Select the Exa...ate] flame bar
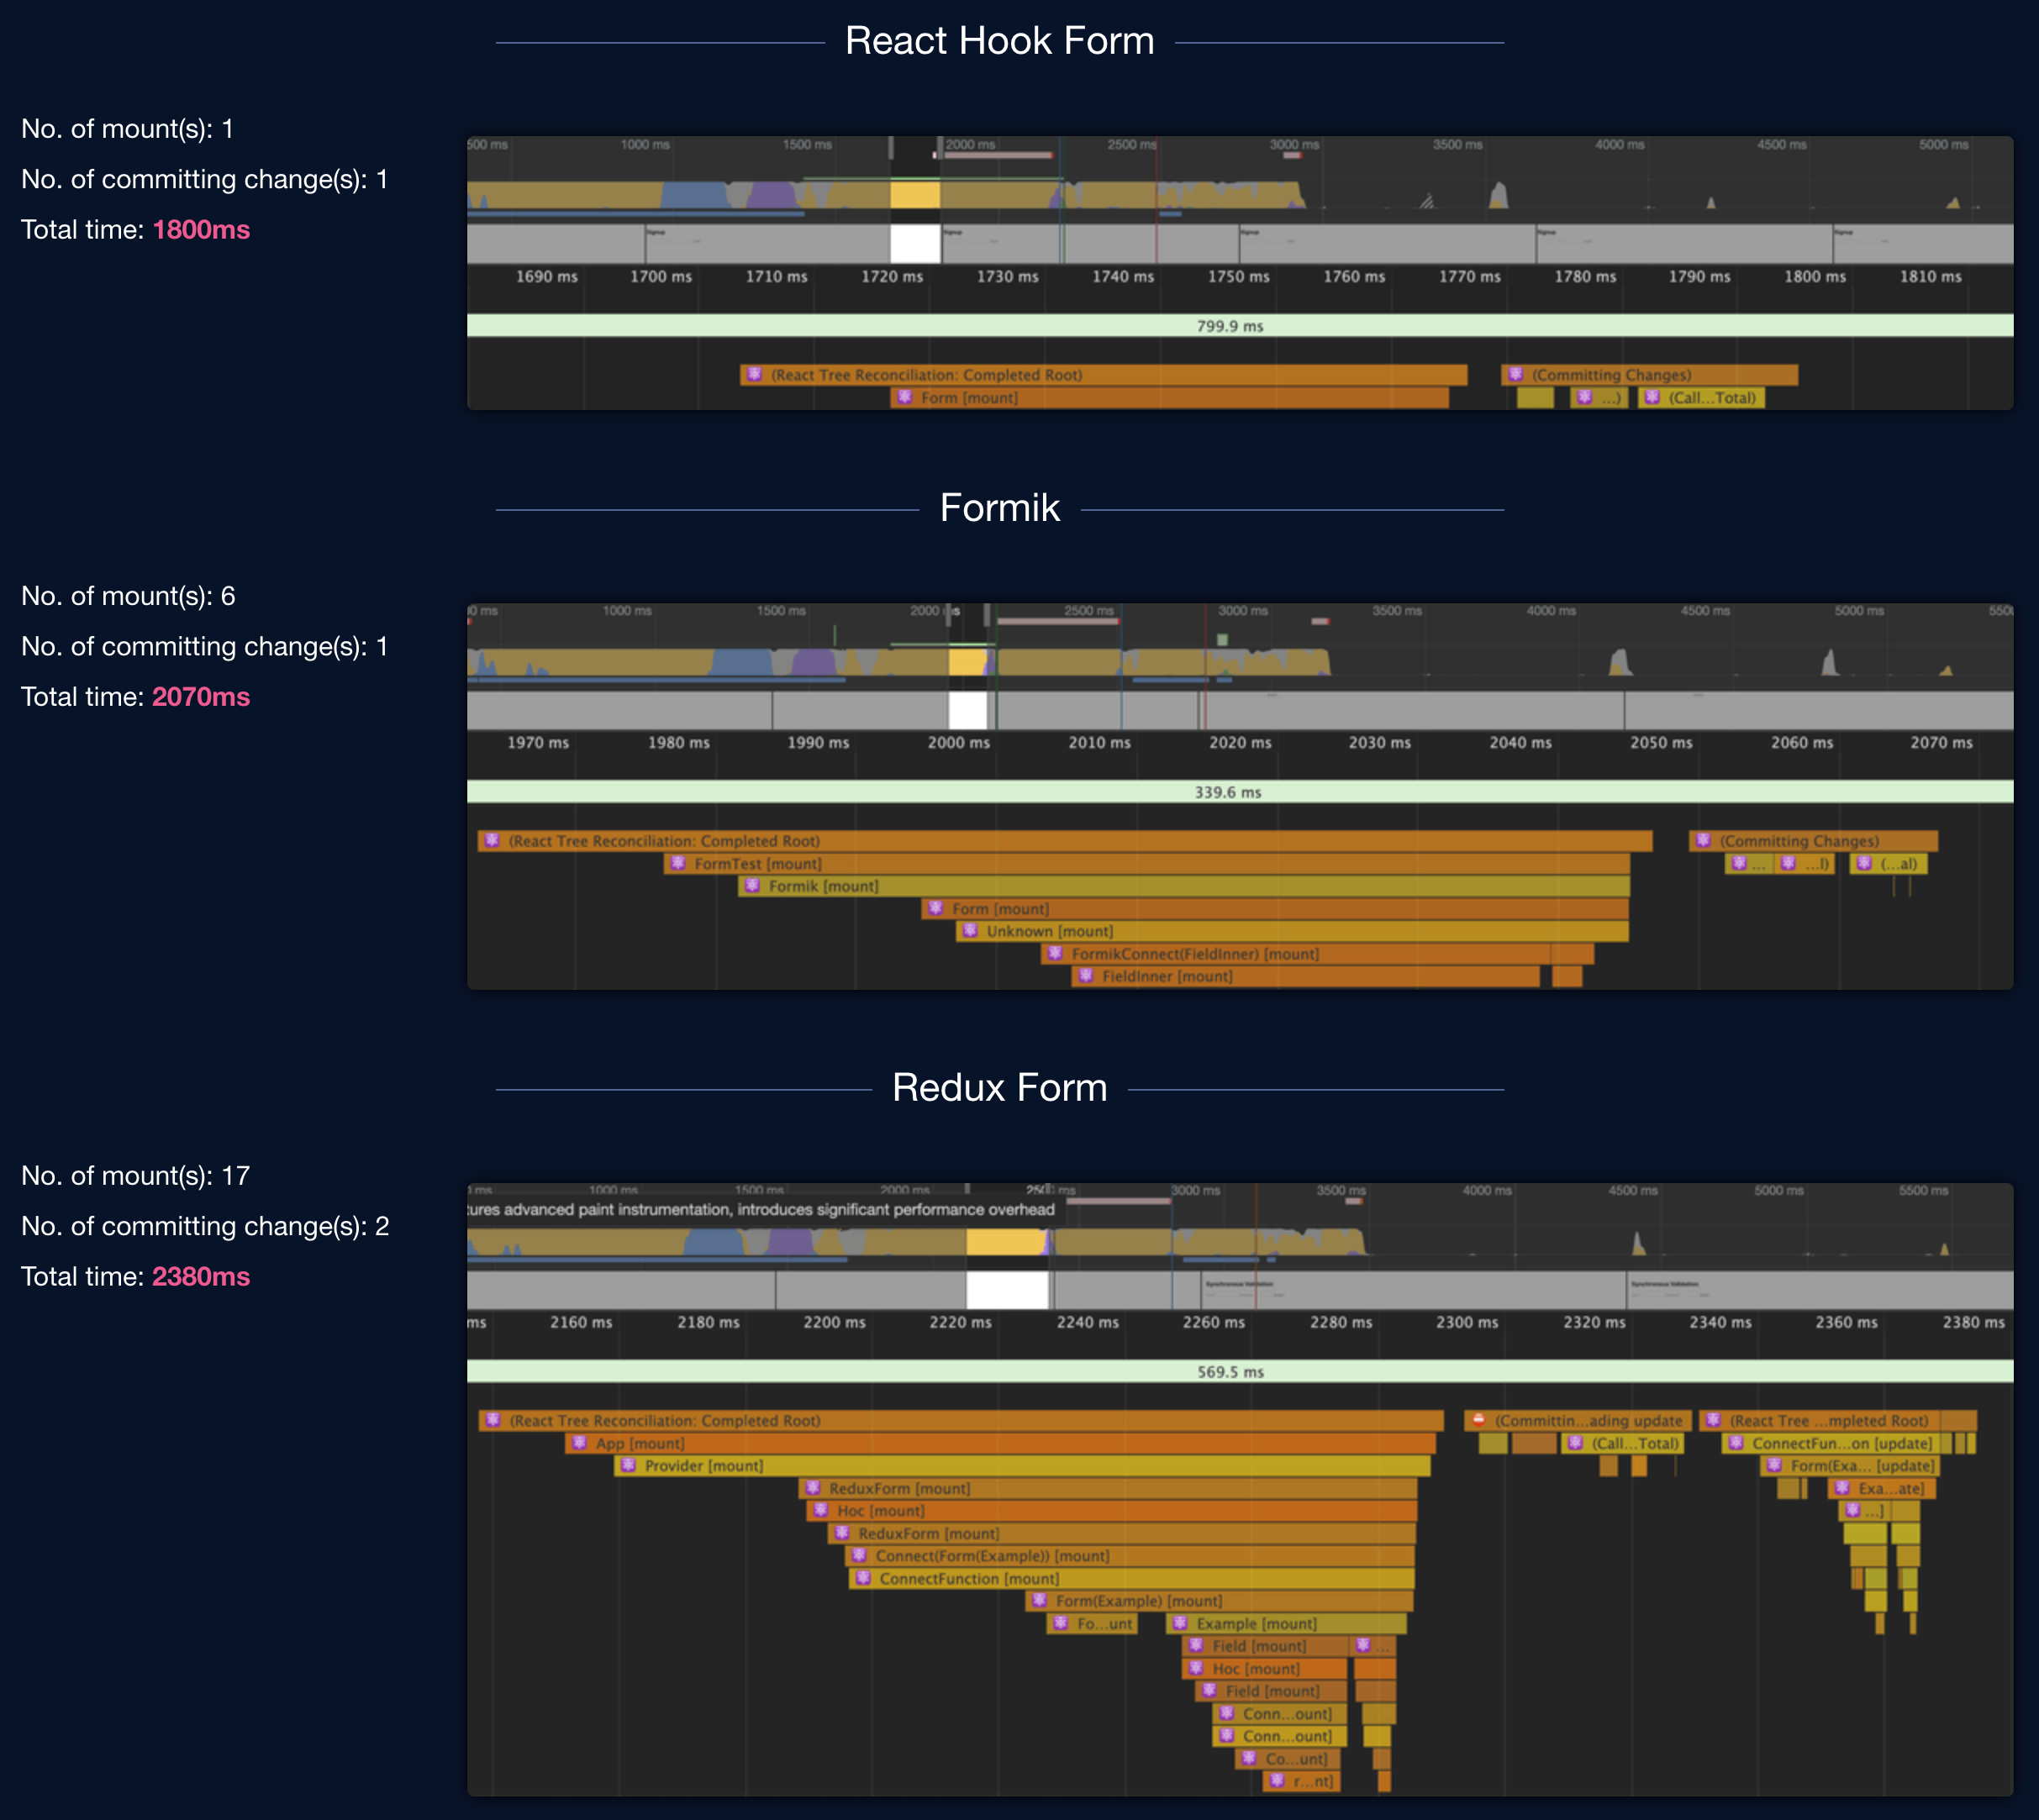The height and width of the screenshot is (1820, 2039). click(x=1882, y=1489)
